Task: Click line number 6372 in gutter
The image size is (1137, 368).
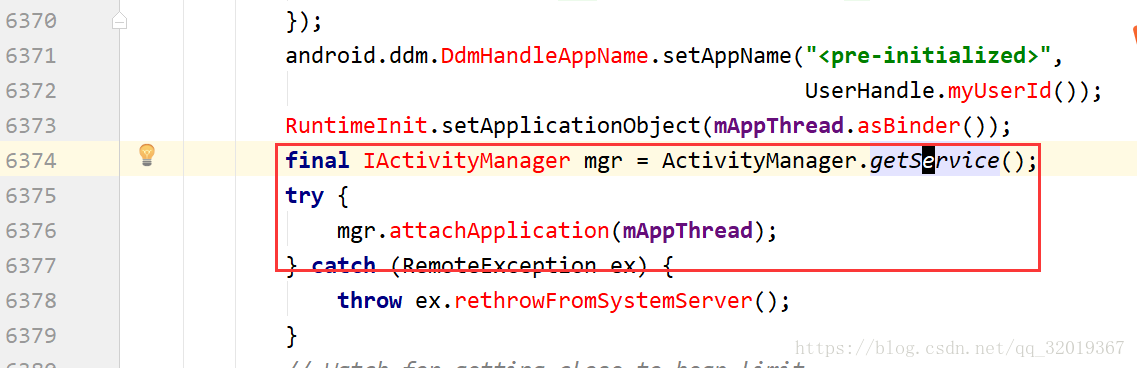Action: (31, 91)
